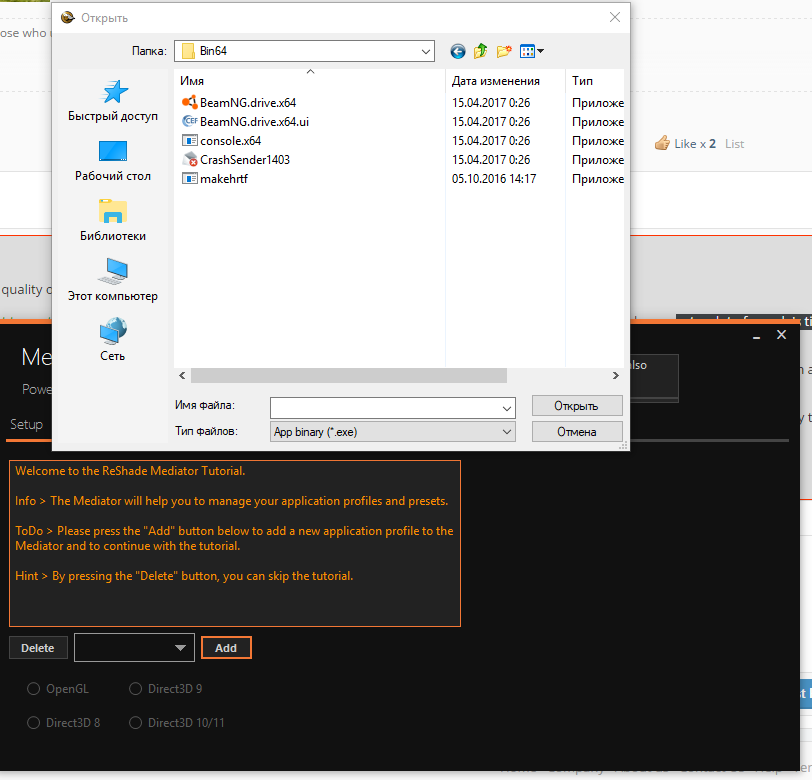
Task: Sort by the Тип column header
Action: point(582,81)
